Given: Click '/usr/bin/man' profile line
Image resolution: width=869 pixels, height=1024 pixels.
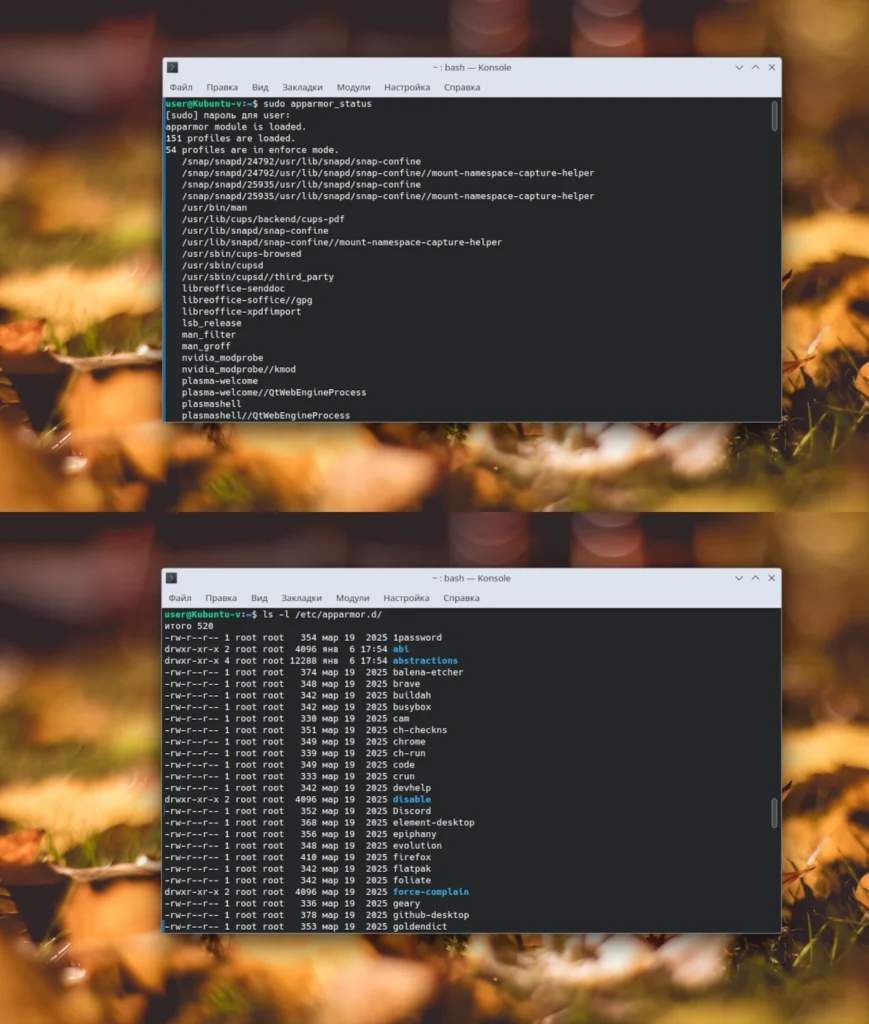Looking at the screenshot, I should 214,208.
